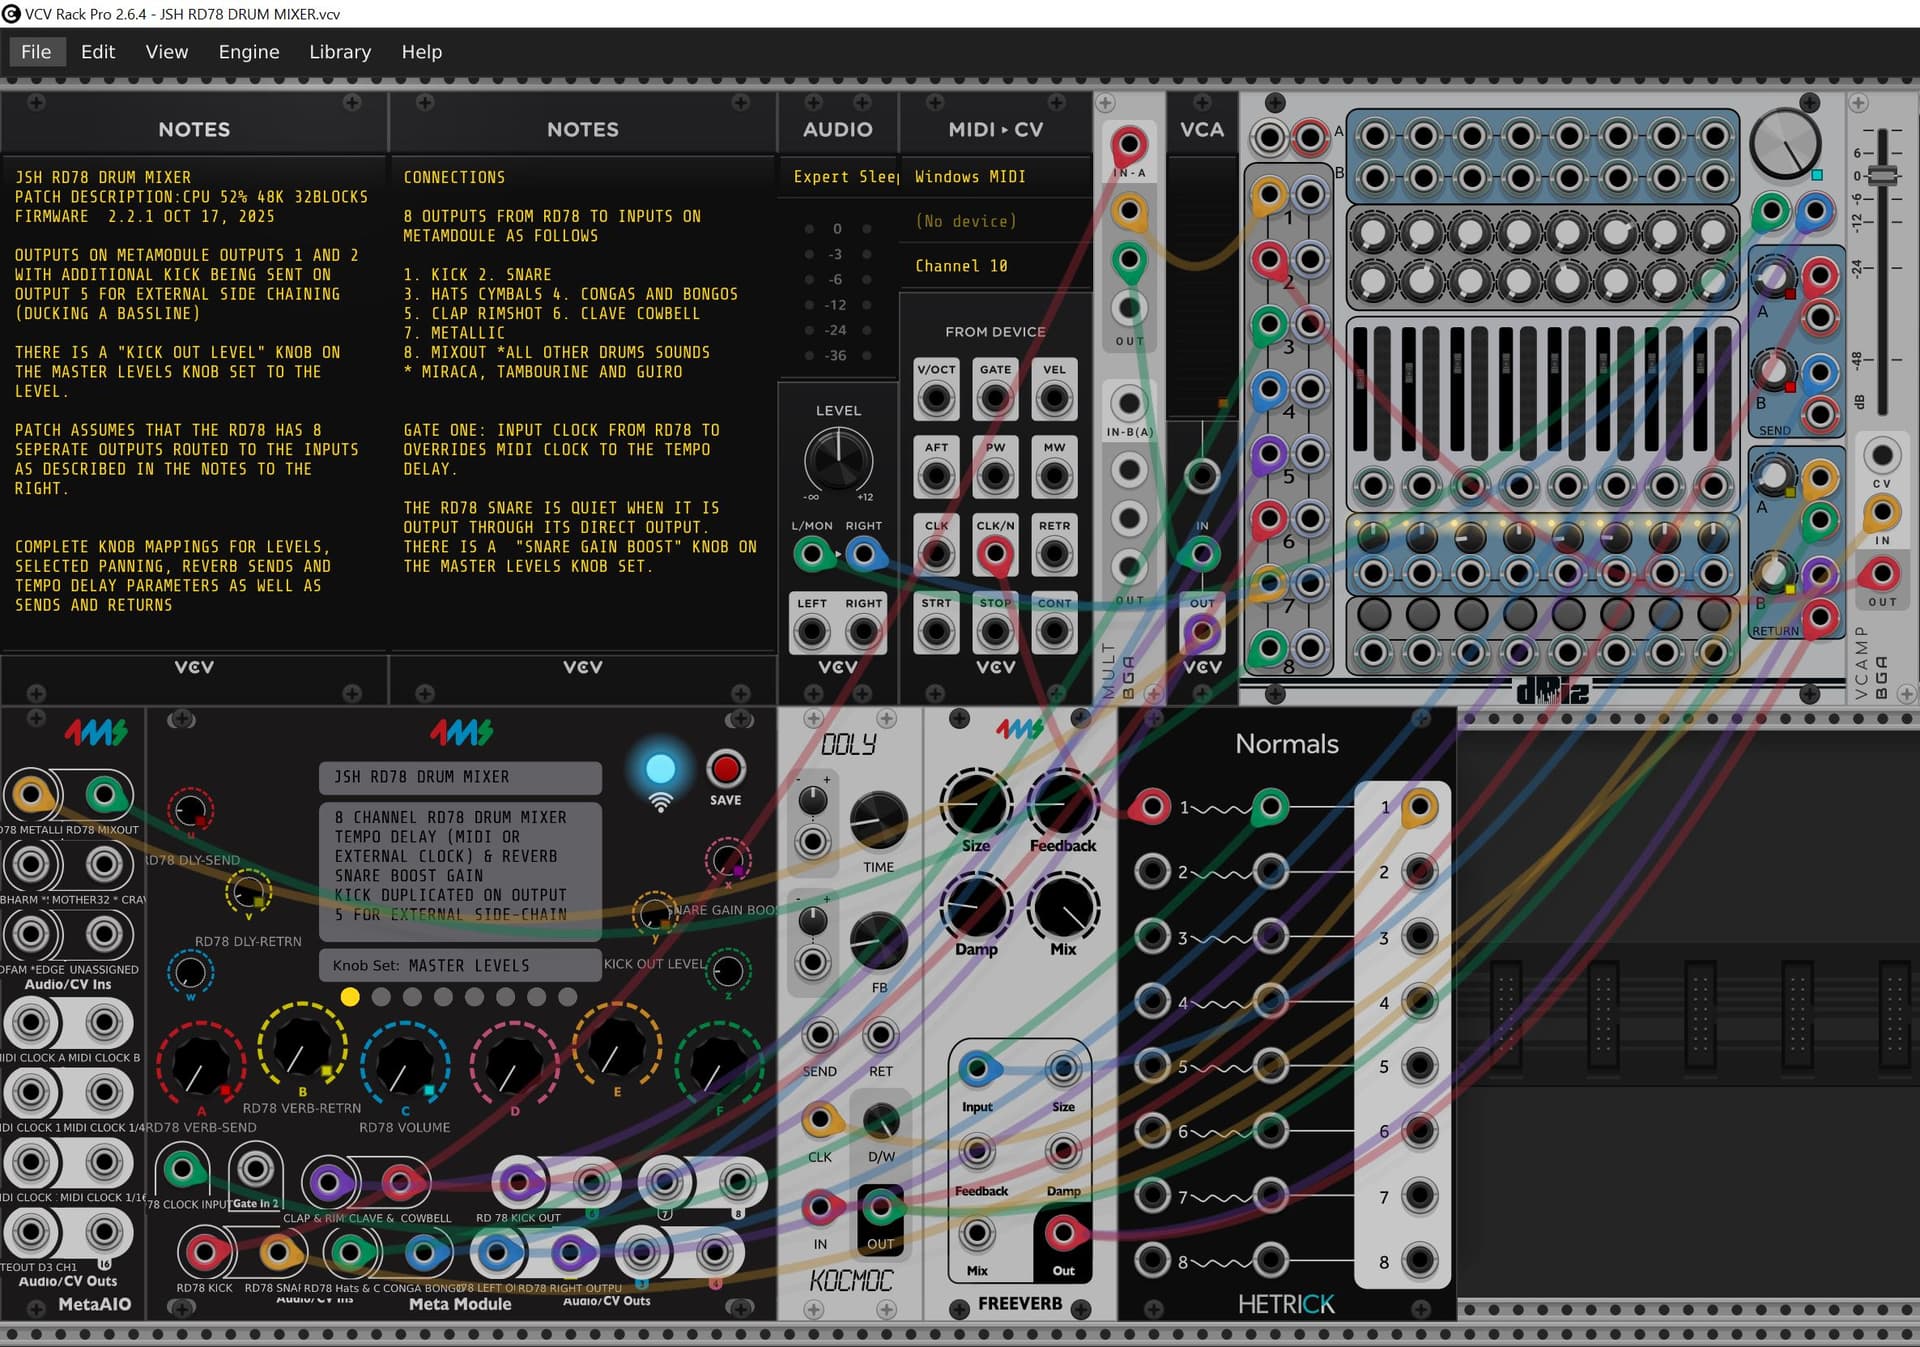Open the Library menu
This screenshot has height=1347, width=1920.
click(339, 52)
